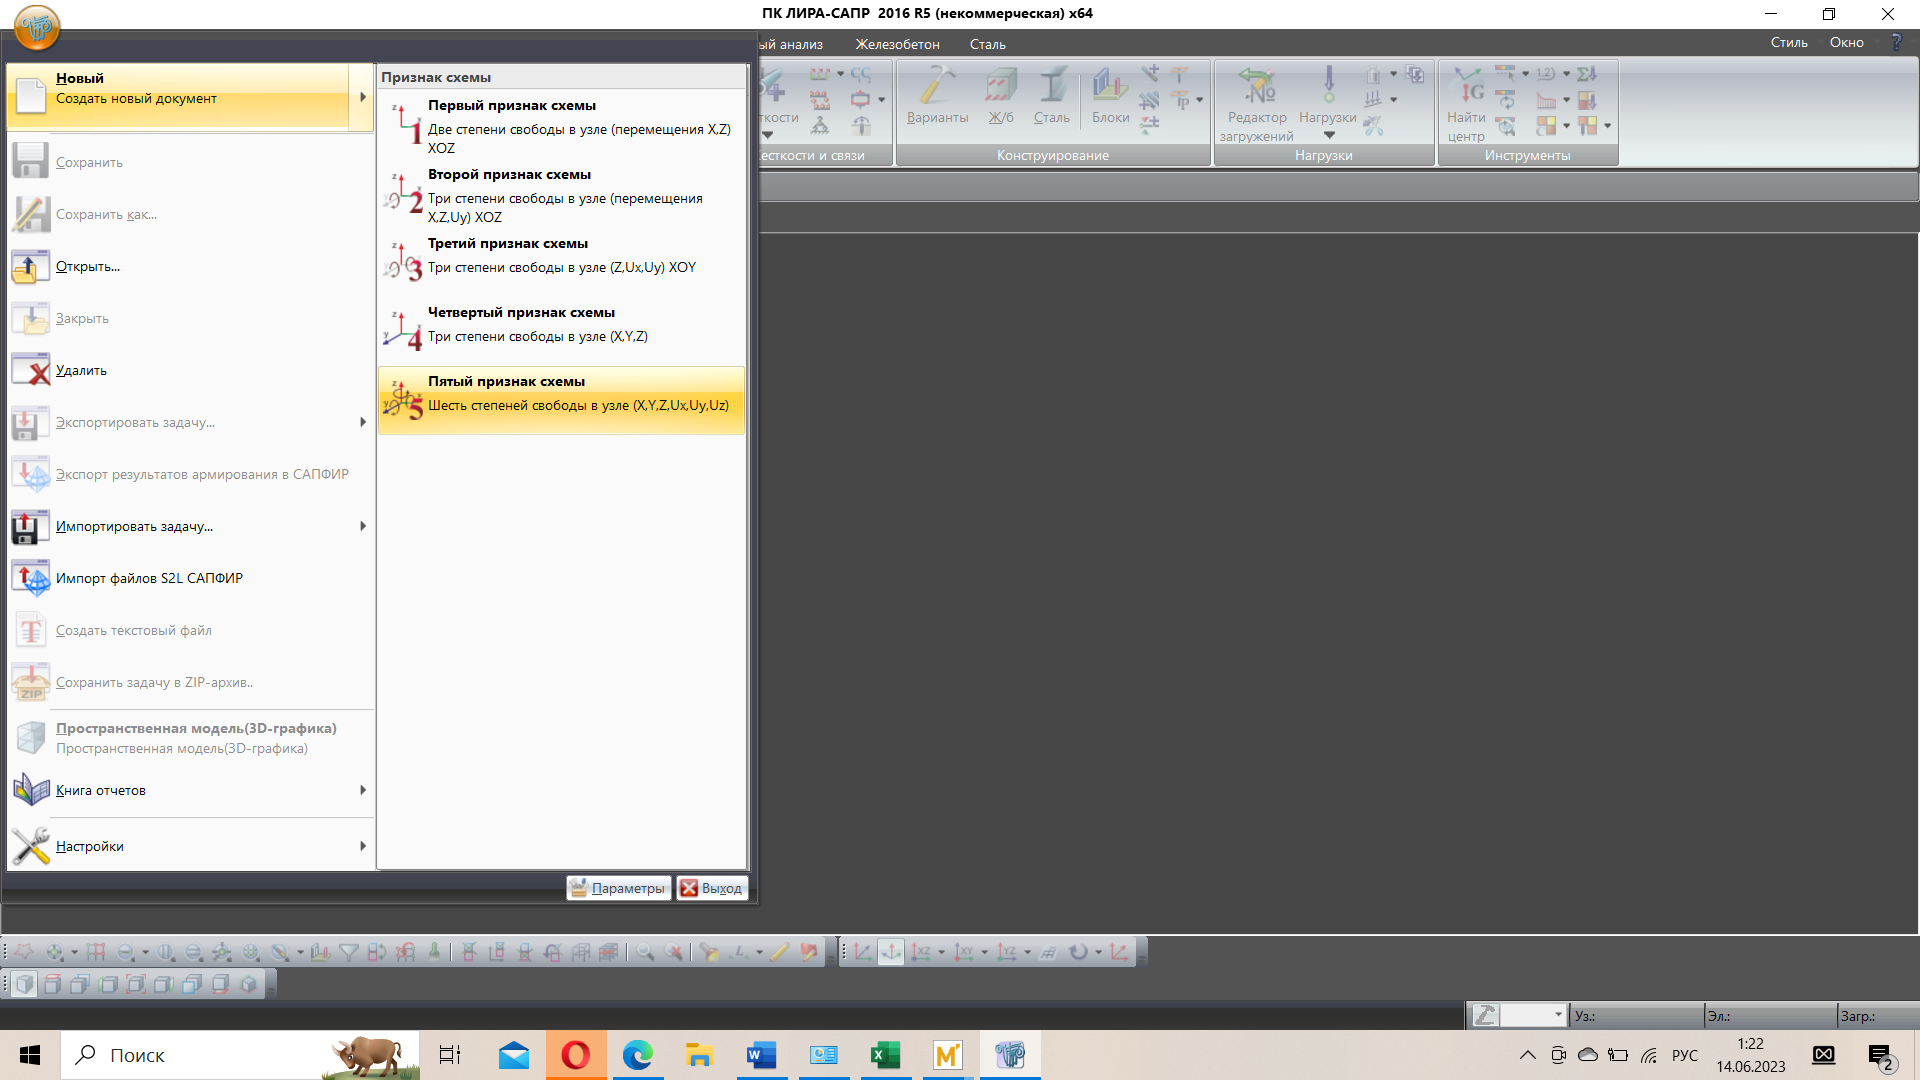Click Пространственная модель 3D-графика cube icon
Image resolution: width=1920 pixels, height=1080 pixels.
[x=31, y=738]
